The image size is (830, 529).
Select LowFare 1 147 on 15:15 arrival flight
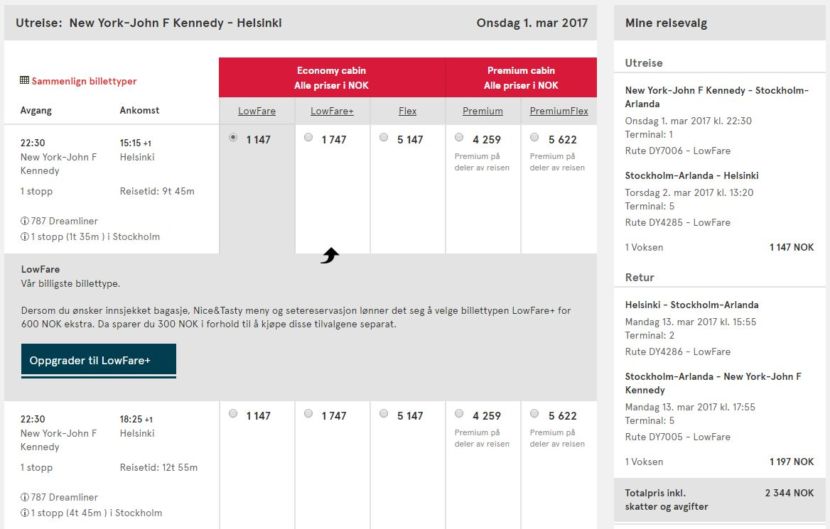pyautogui.click(x=233, y=138)
